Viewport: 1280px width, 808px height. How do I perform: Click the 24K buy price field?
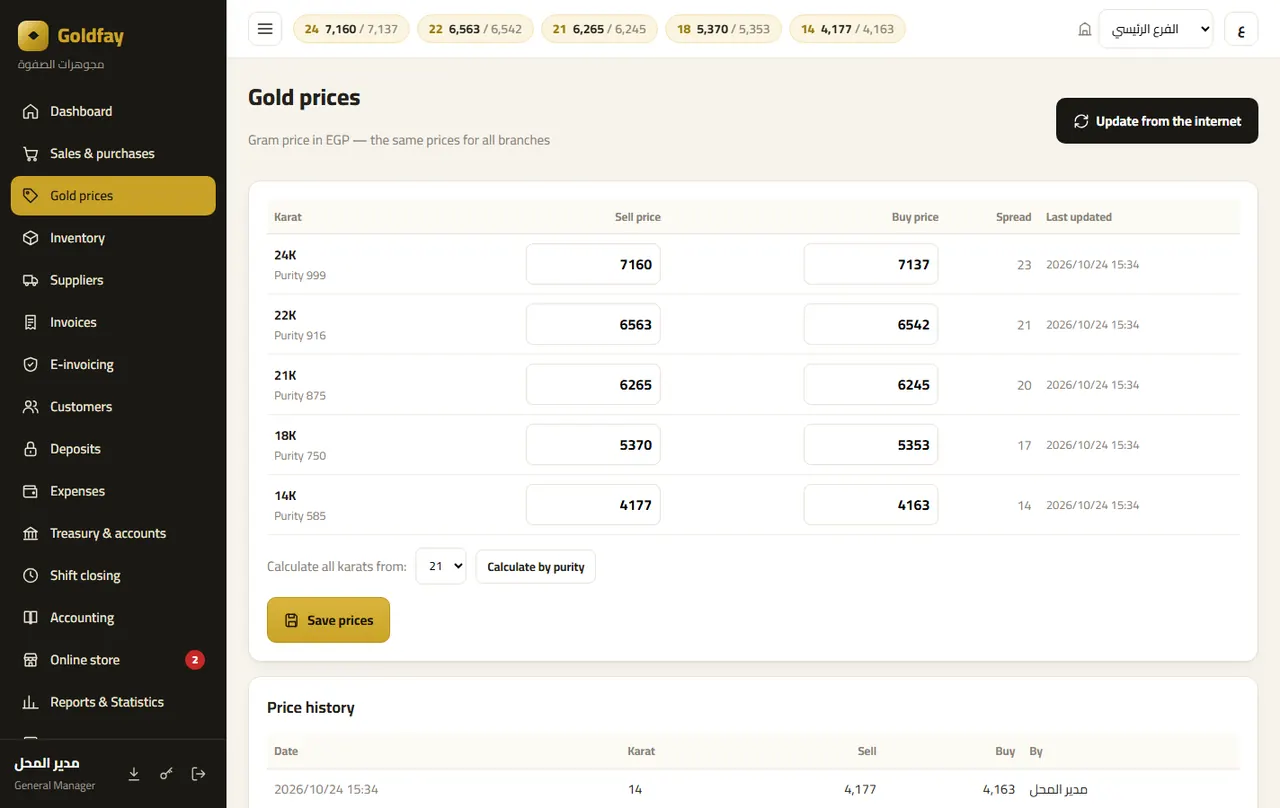coord(871,264)
